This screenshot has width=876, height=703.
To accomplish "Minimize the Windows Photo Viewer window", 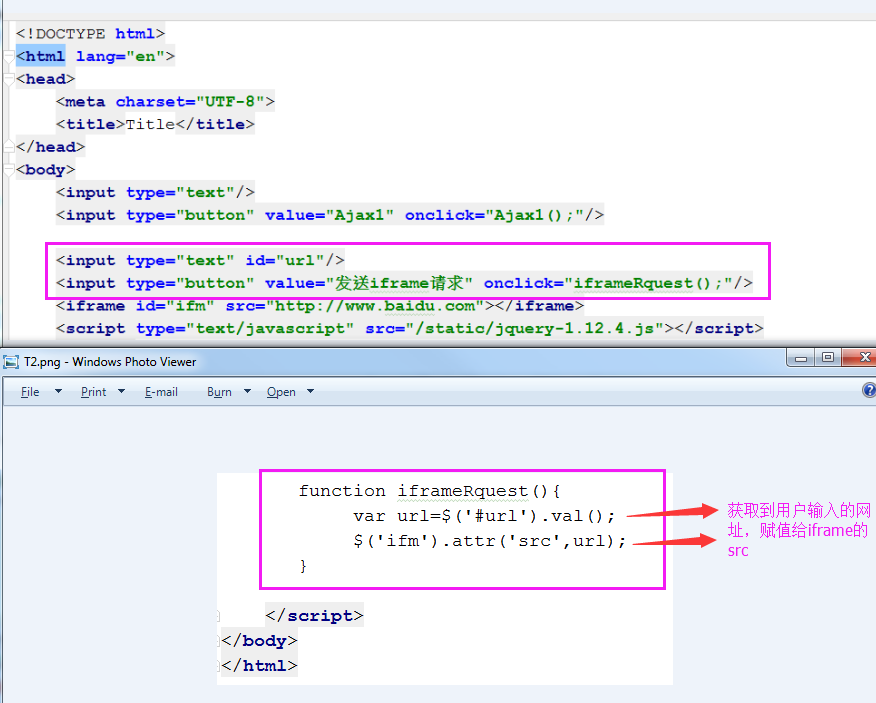I will point(801,358).
